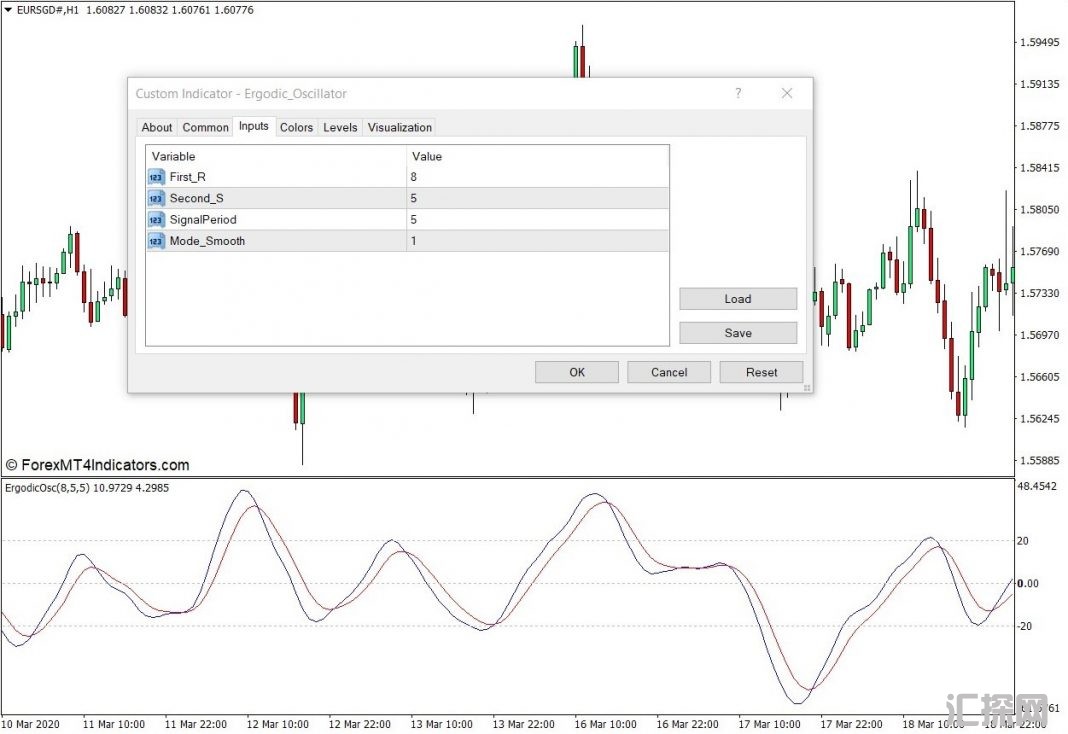Open the chart dropdown arrow beside EURSGD#
This screenshot has width=1068, height=734.
click(x=8, y=10)
